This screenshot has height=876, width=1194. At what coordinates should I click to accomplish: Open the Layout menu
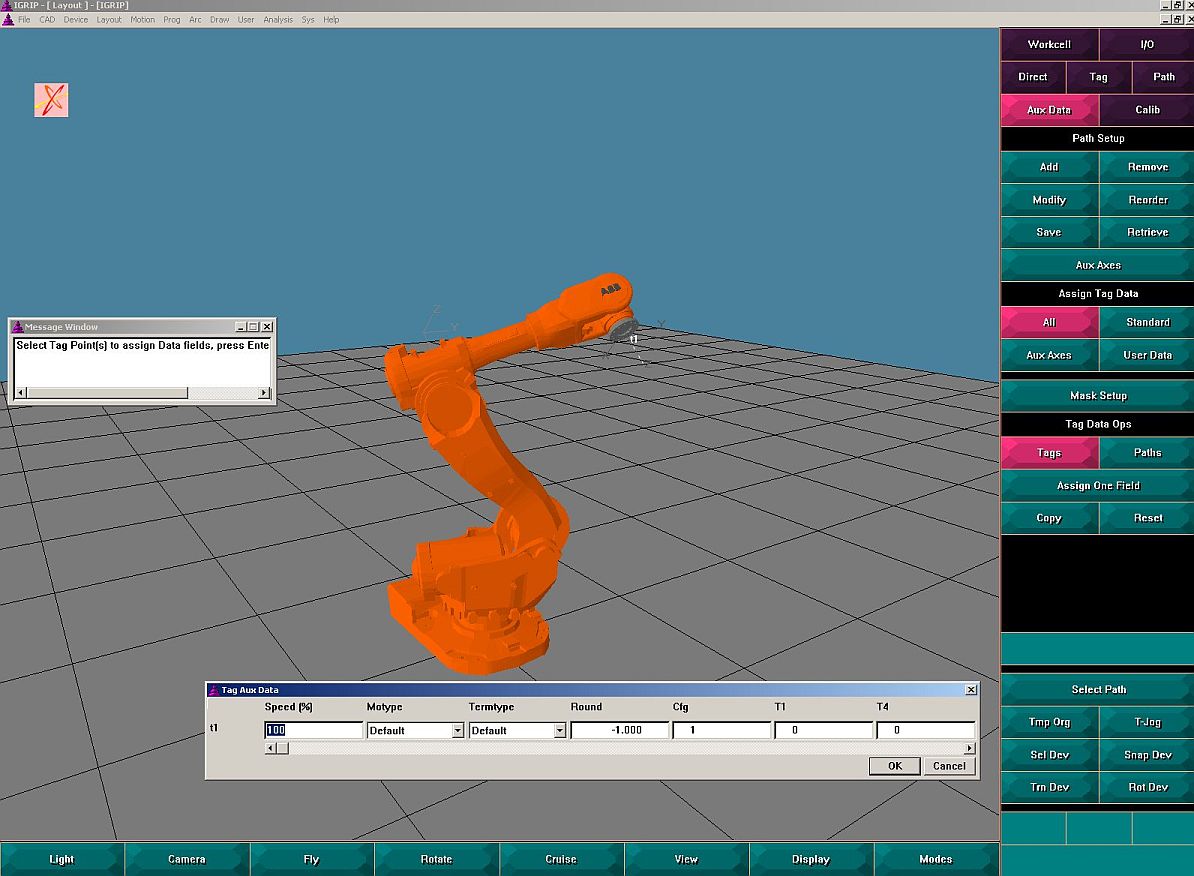point(109,20)
